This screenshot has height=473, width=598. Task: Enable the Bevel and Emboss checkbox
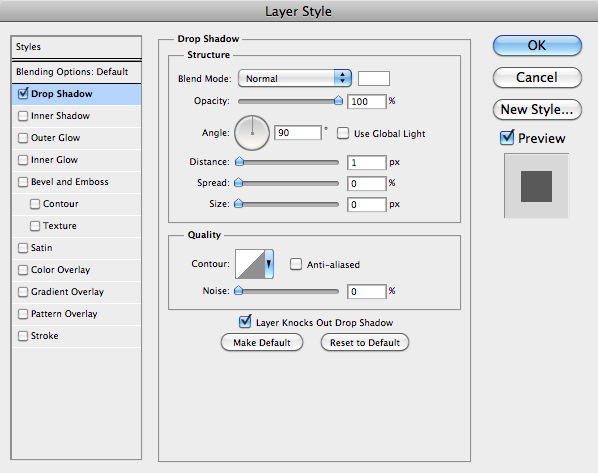pos(23,182)
